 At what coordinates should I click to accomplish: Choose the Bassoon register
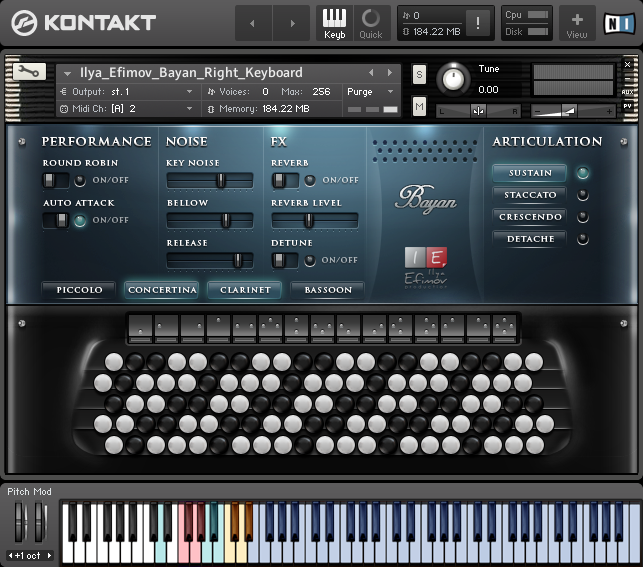click(328, 290)
